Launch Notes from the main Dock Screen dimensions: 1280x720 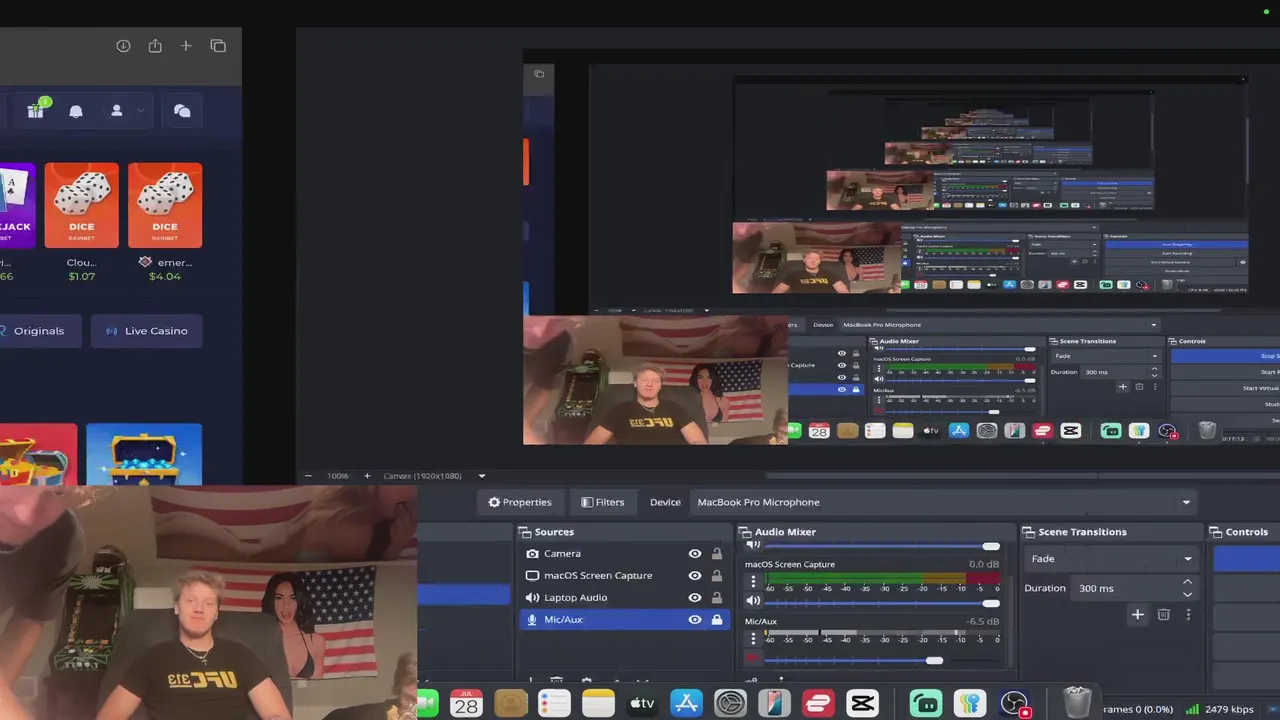[598, 704]
